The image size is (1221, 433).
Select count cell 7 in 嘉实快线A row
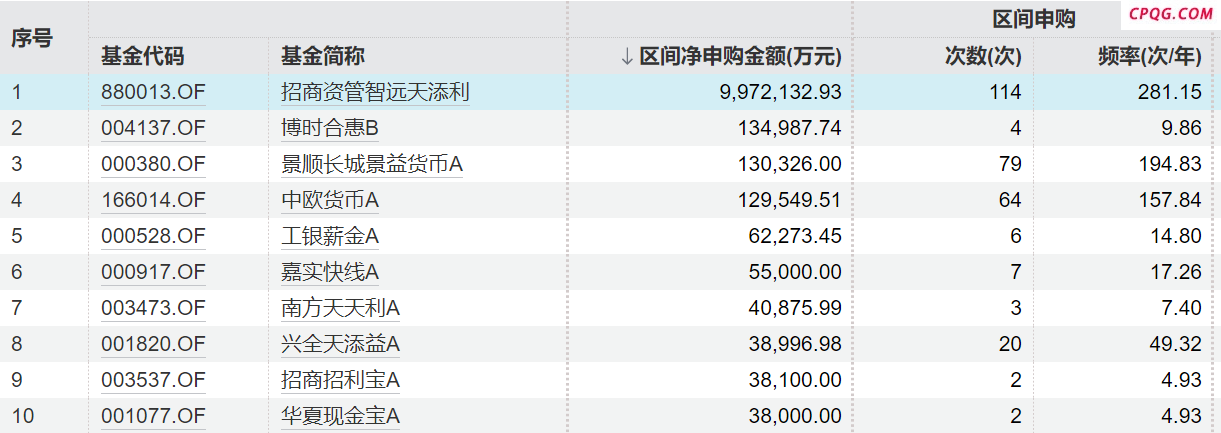coord(1016,272)
